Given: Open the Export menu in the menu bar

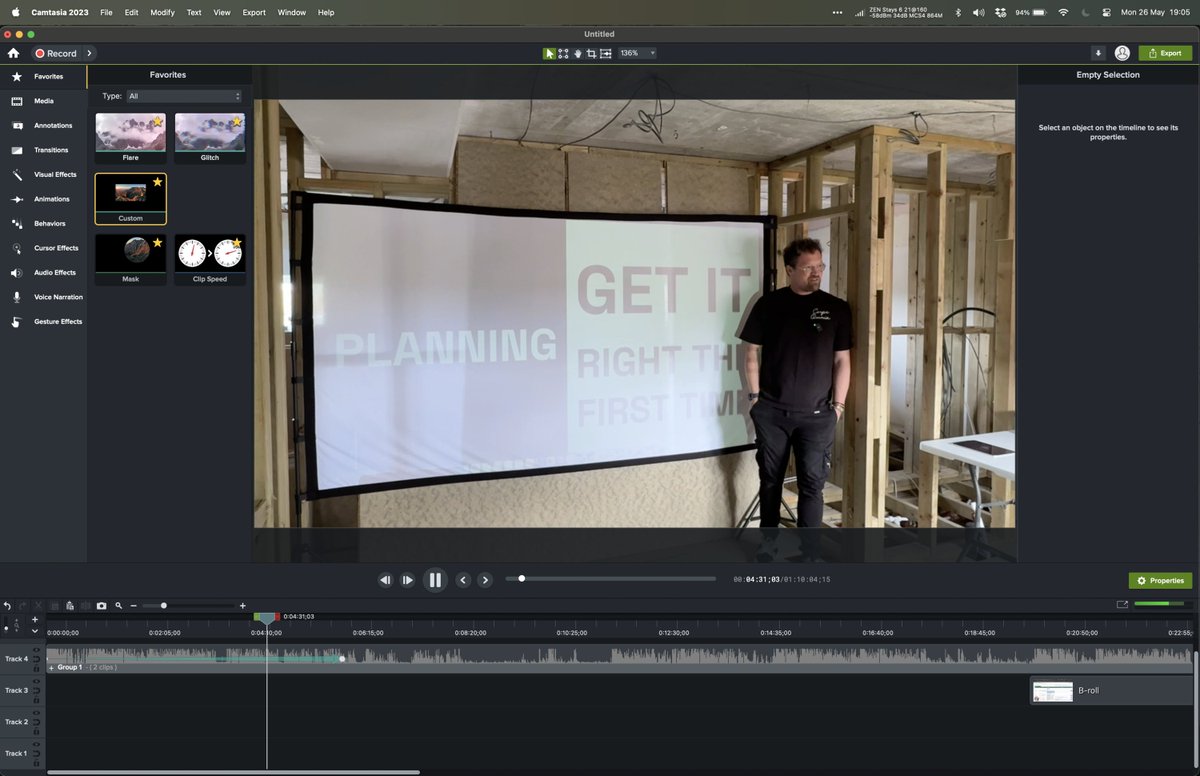Looking at the screenshot, I should click(253, 12).
